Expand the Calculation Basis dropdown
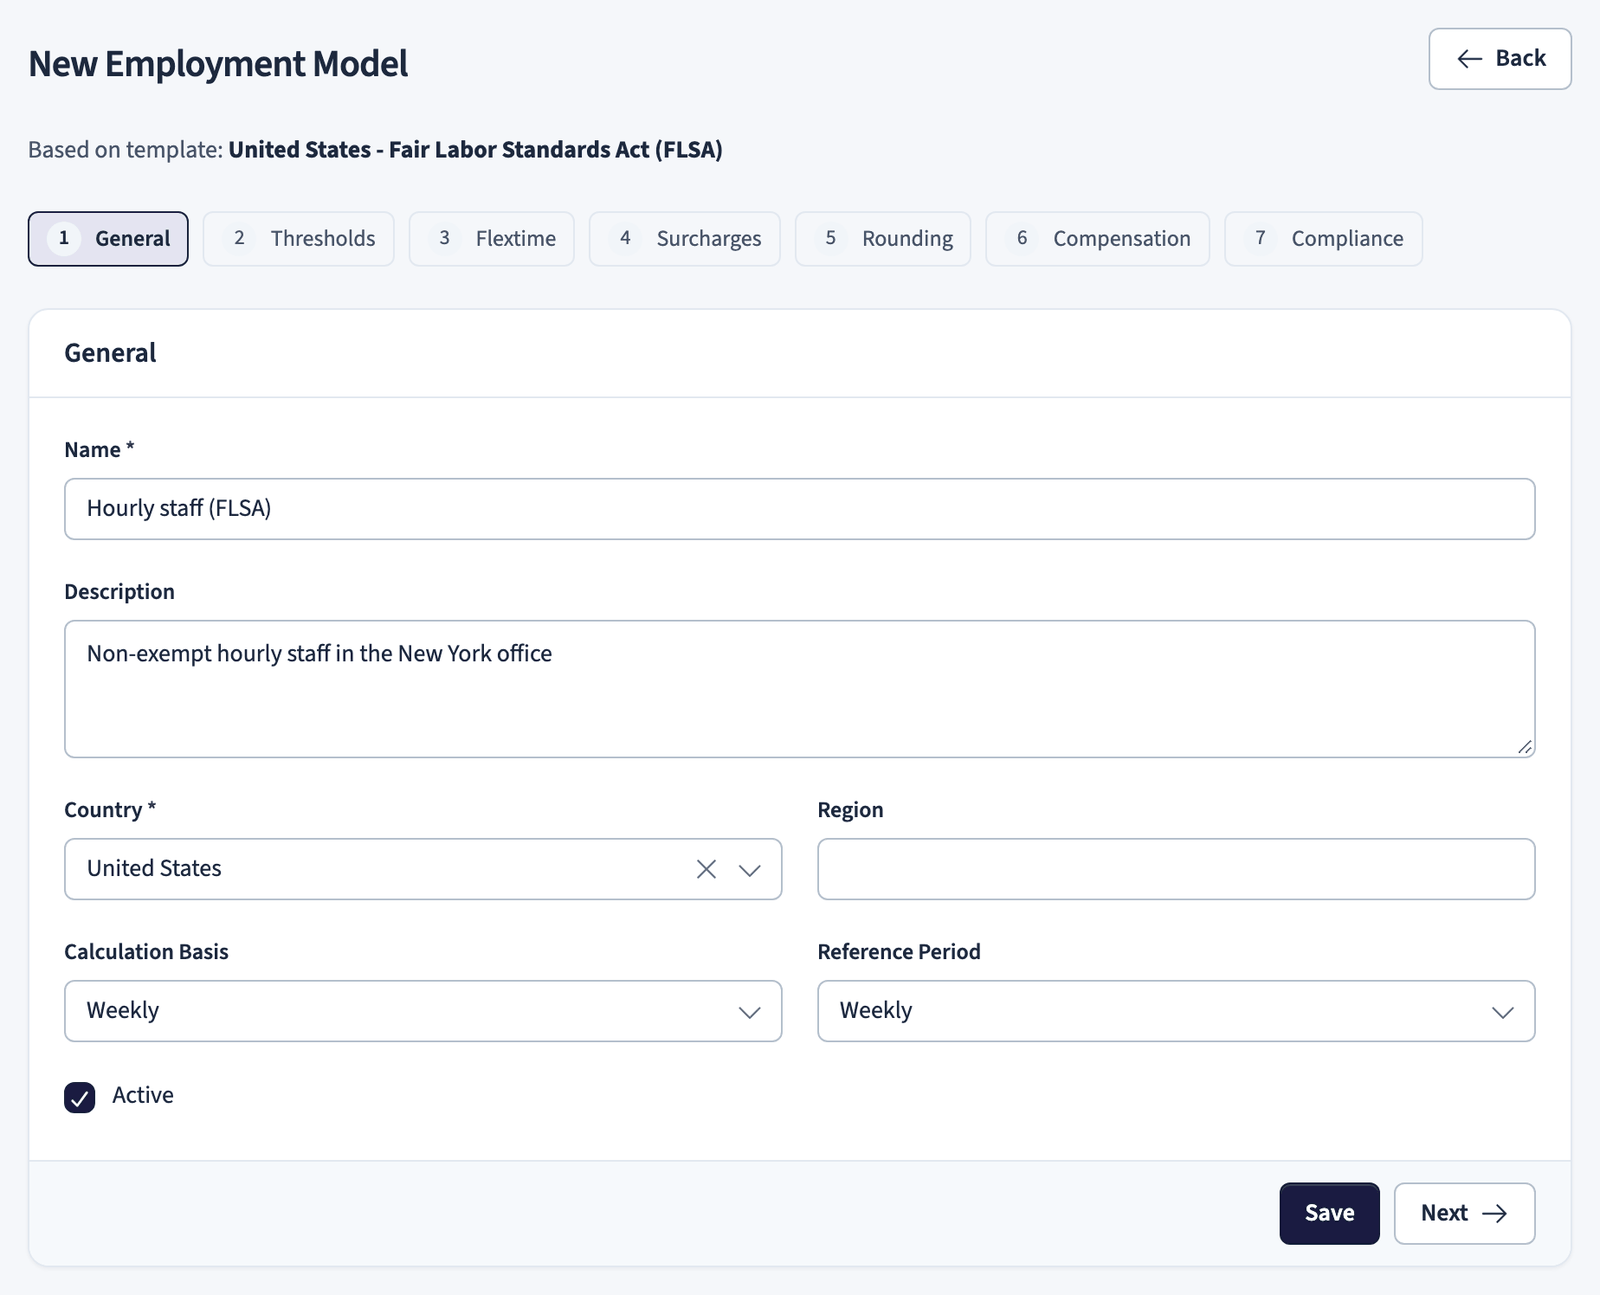1600x1295 pixels. pyautogui.click(x=423, y=1011)
